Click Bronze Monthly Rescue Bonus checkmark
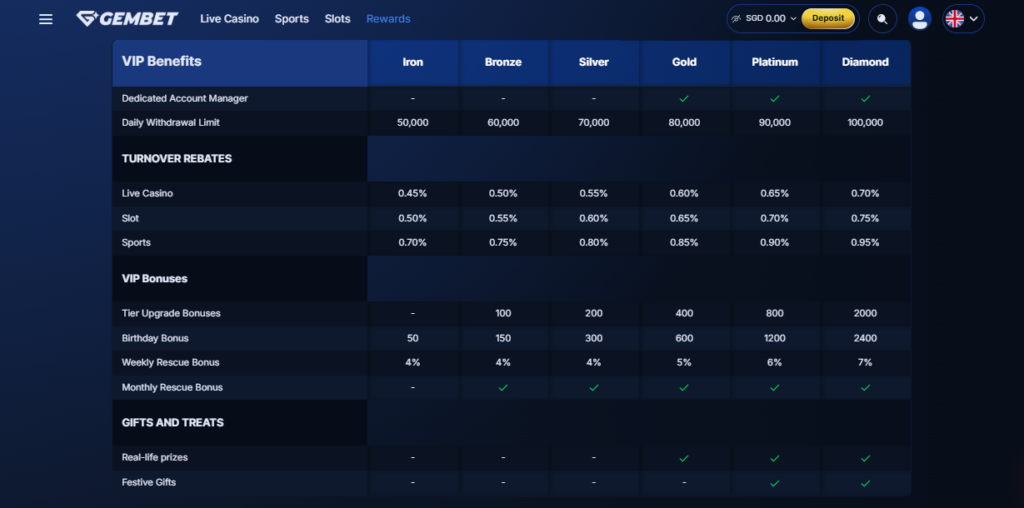1024x508 pixels. [x=503, y=387]
